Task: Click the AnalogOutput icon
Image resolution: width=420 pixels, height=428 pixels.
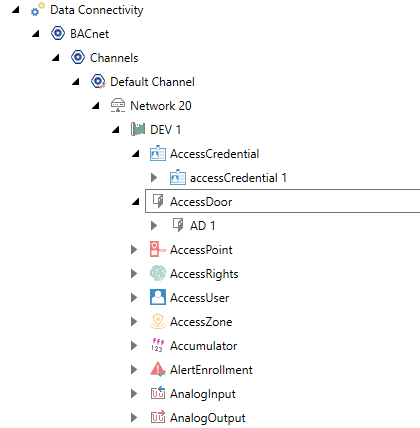Action: 158,417
